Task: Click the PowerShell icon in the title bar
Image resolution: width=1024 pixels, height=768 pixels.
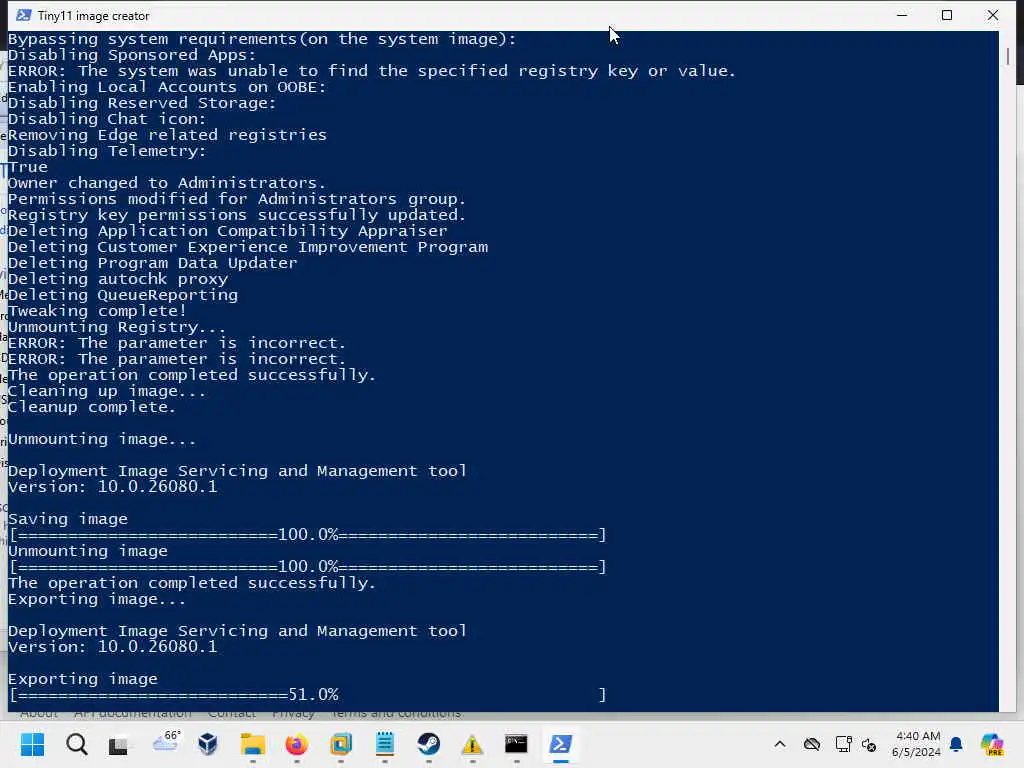Action: [x=24, y=15]
